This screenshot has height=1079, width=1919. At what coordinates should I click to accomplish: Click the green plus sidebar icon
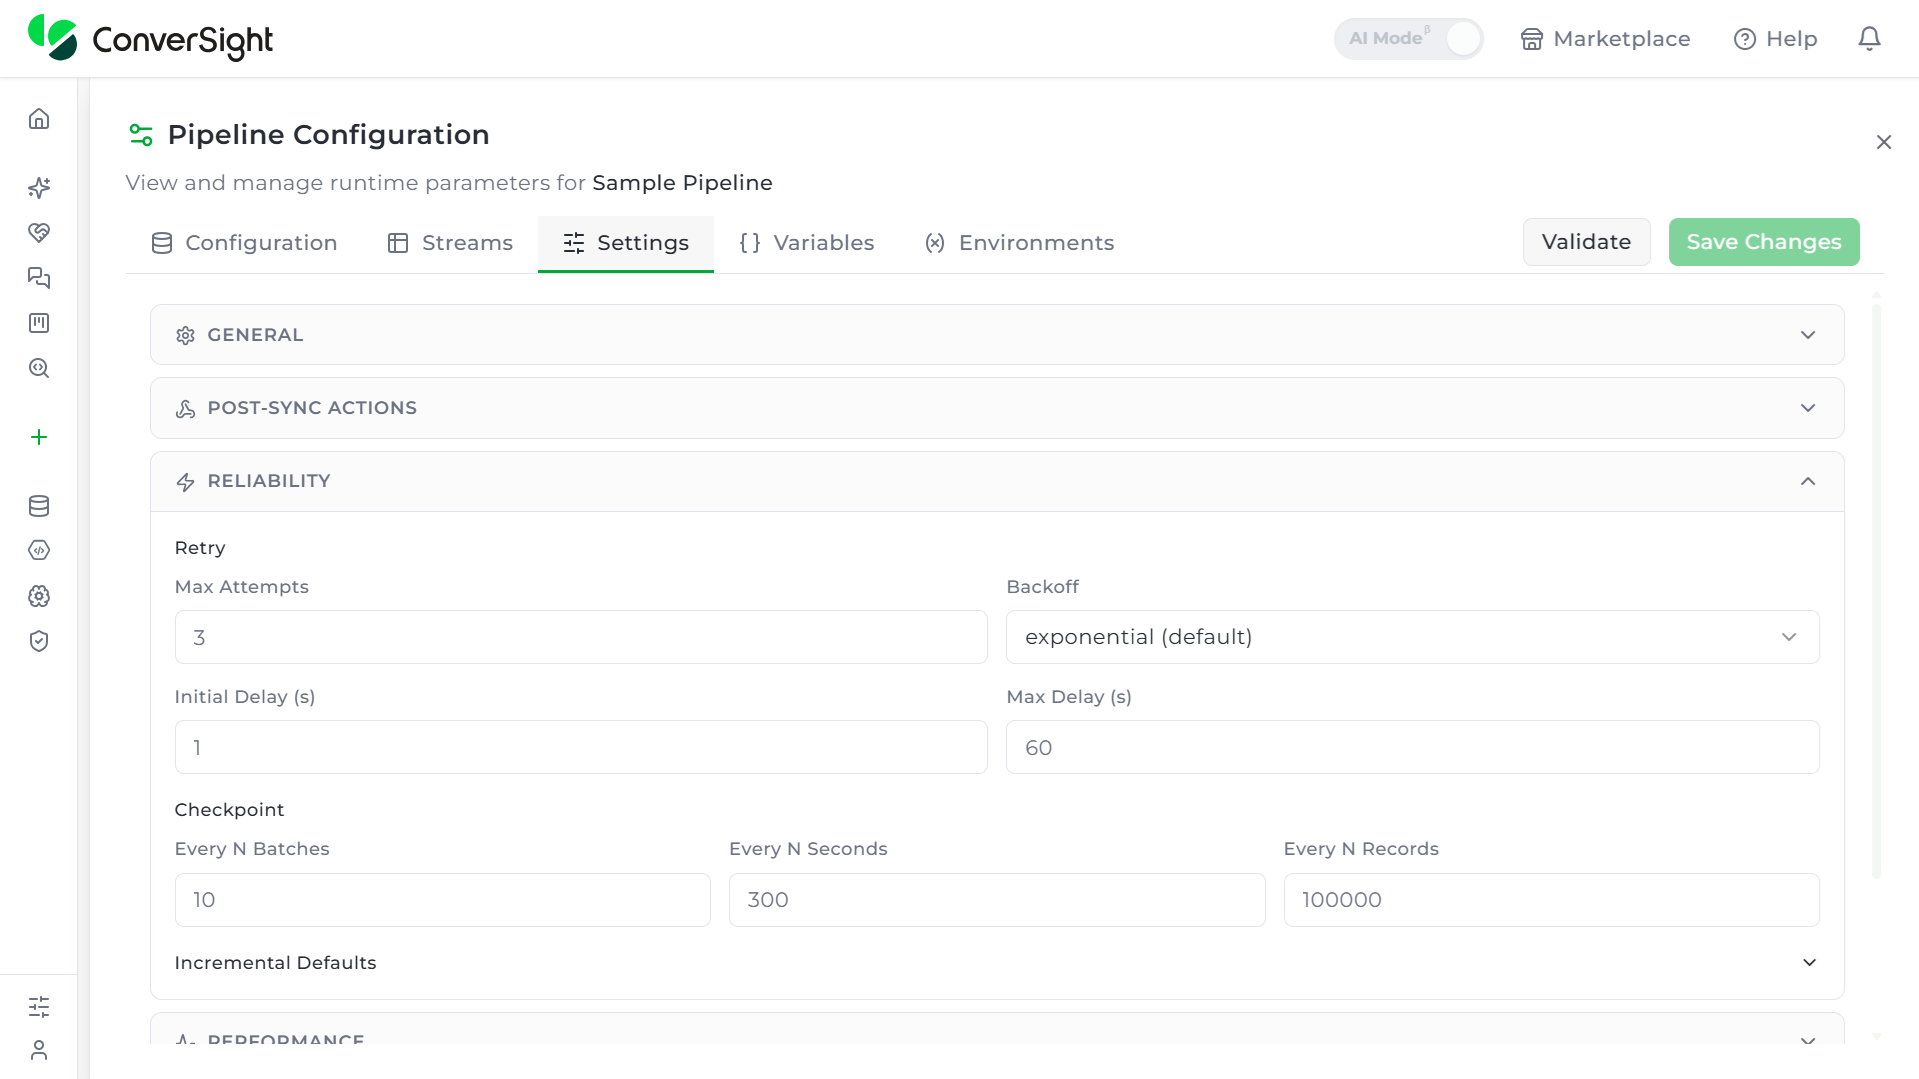[x=39, y=437]
